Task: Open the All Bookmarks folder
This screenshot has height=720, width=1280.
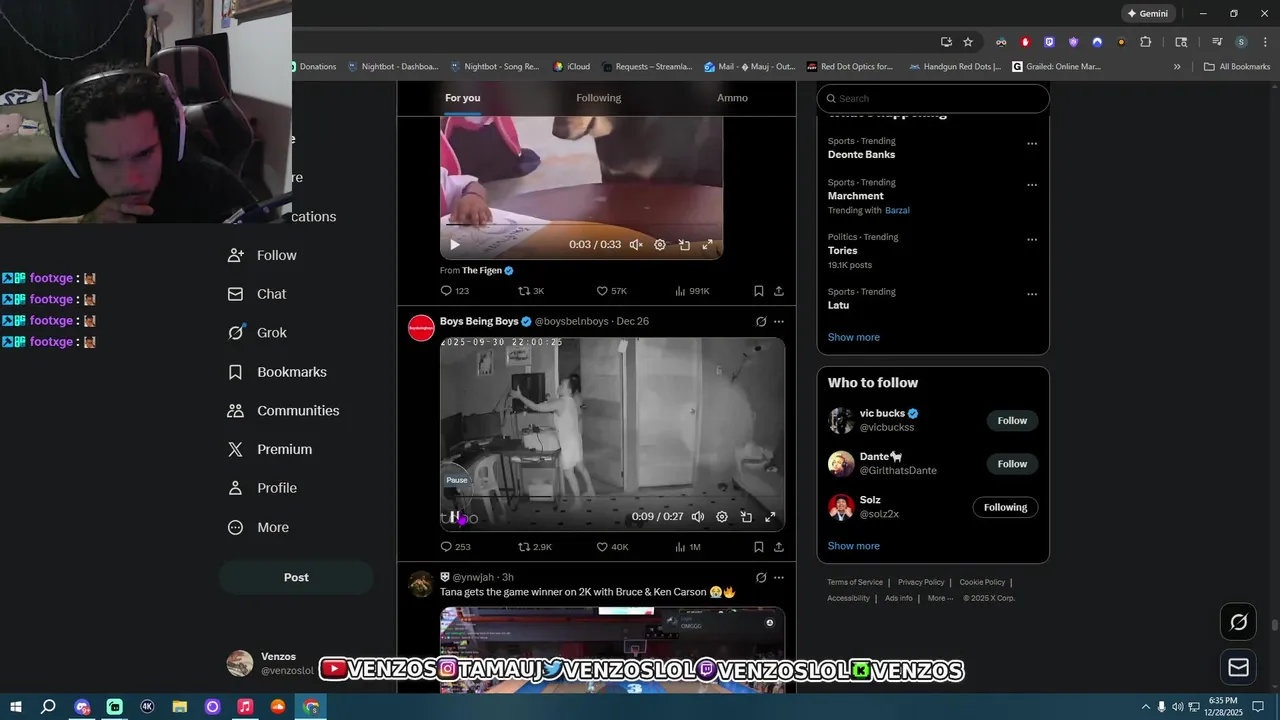Action: (x=1237, y=67)
